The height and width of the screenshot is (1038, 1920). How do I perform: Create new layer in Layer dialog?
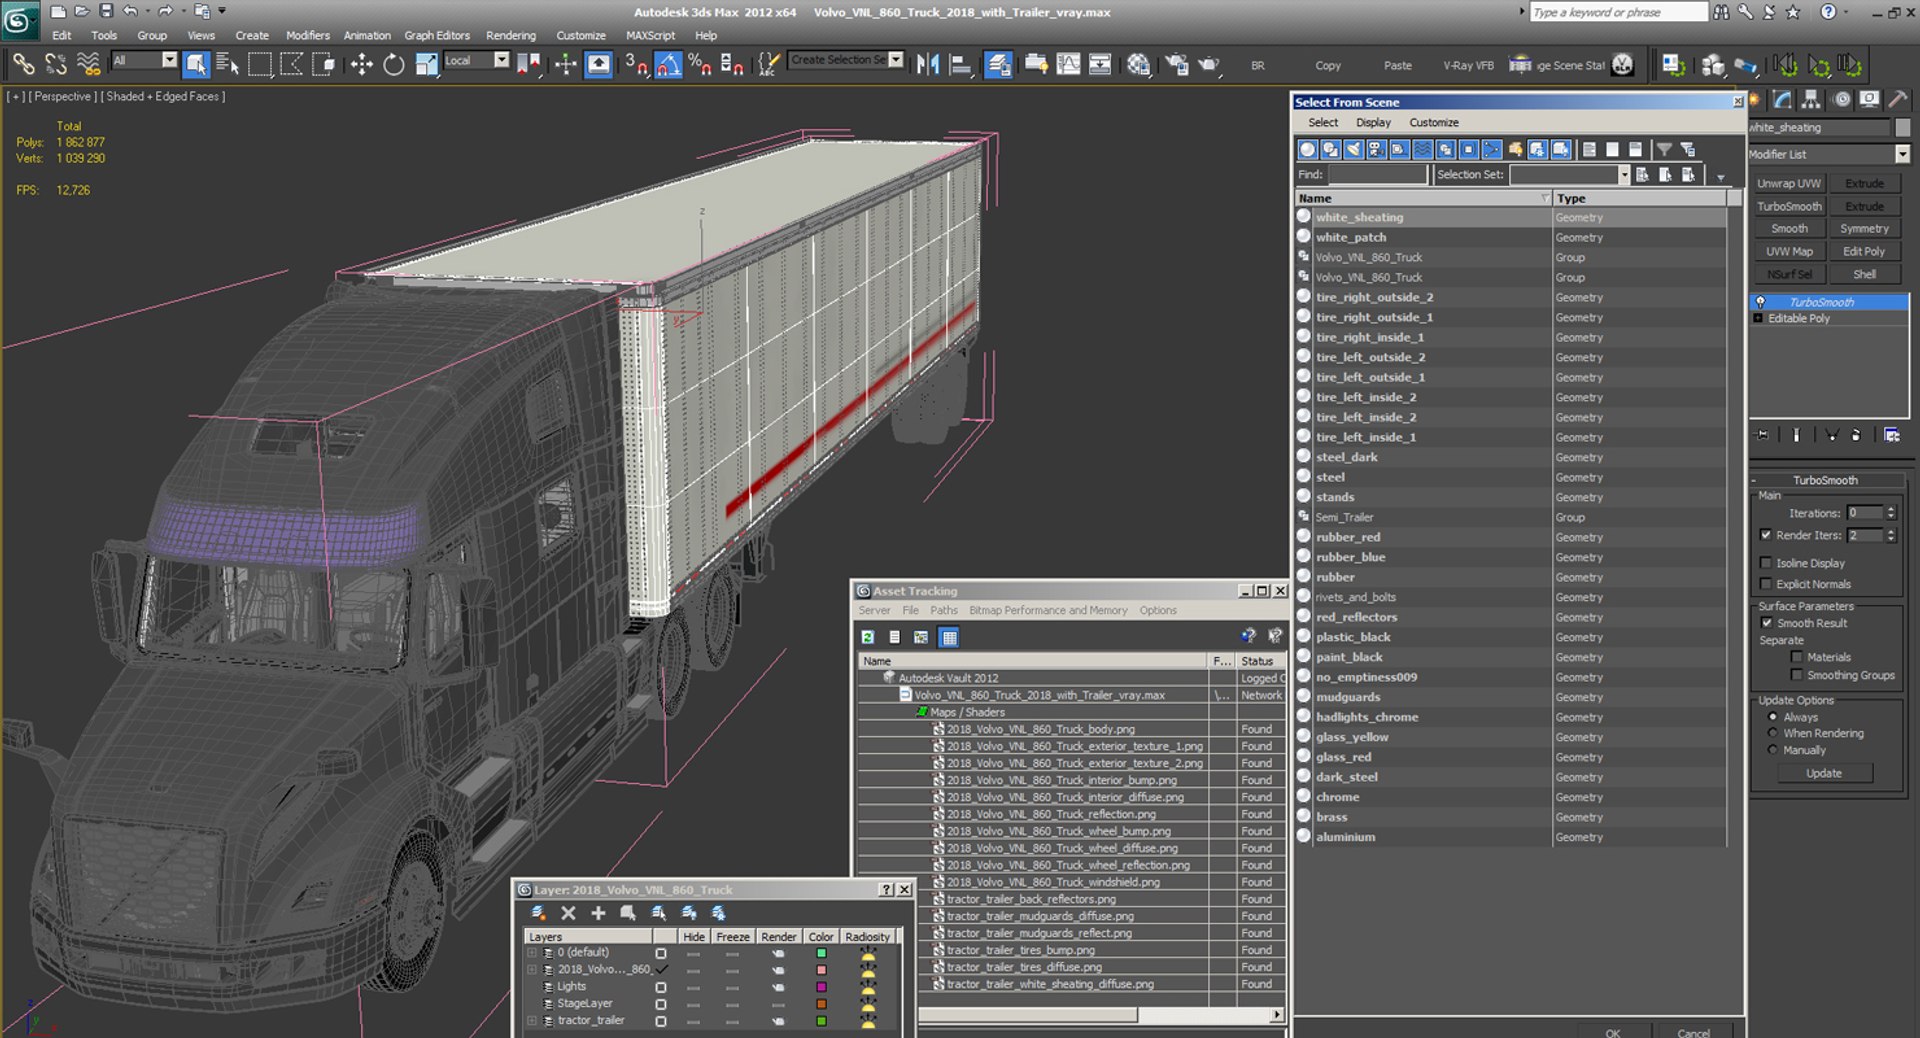(538, 913)
